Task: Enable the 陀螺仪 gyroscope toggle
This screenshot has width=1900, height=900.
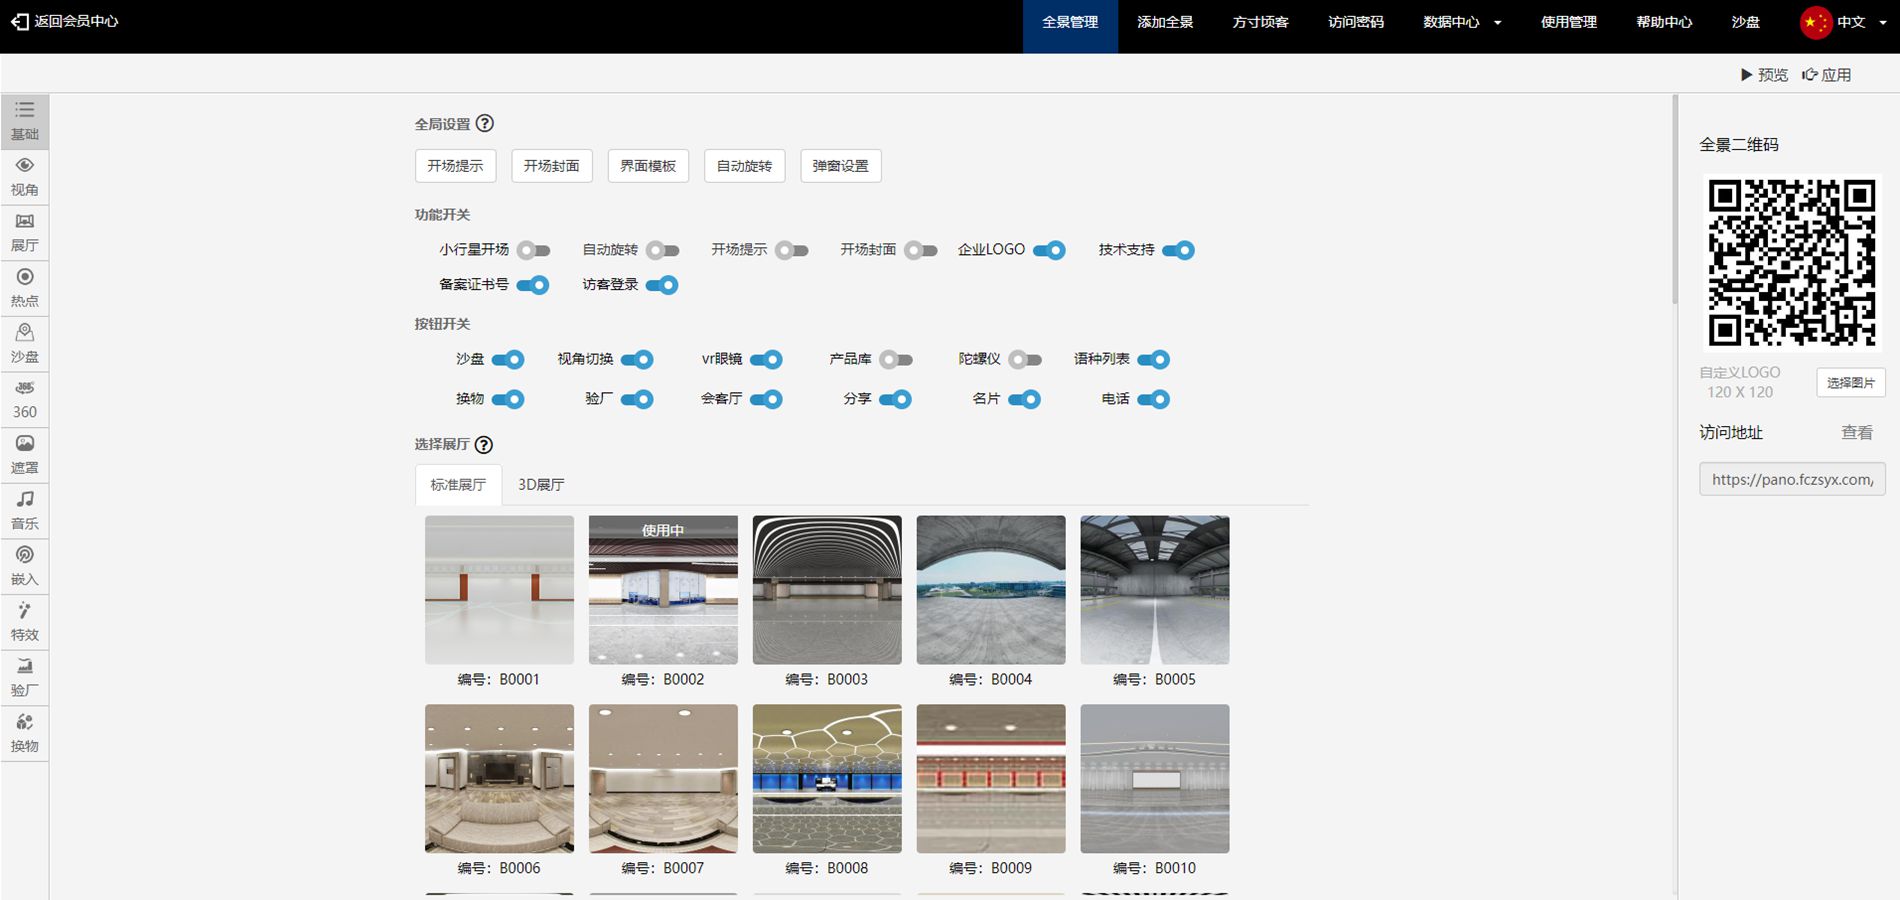Action: click(x=1025, y=360)
